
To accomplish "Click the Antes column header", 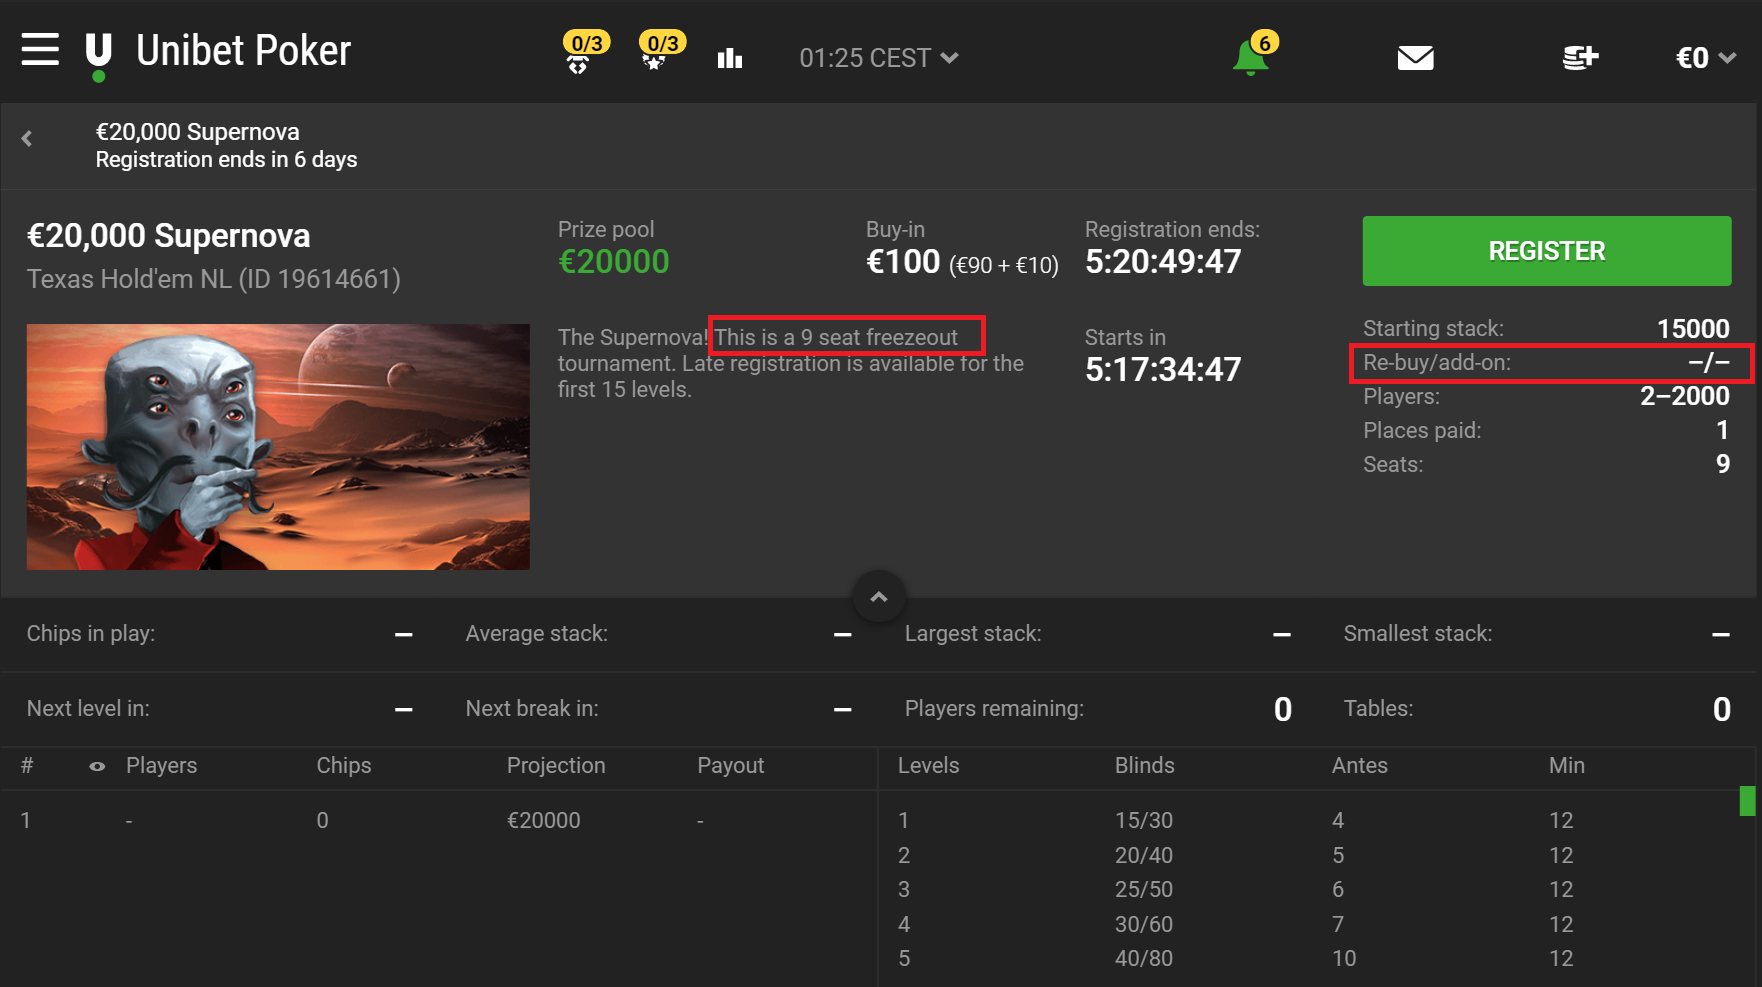I will coord(1359,765).
